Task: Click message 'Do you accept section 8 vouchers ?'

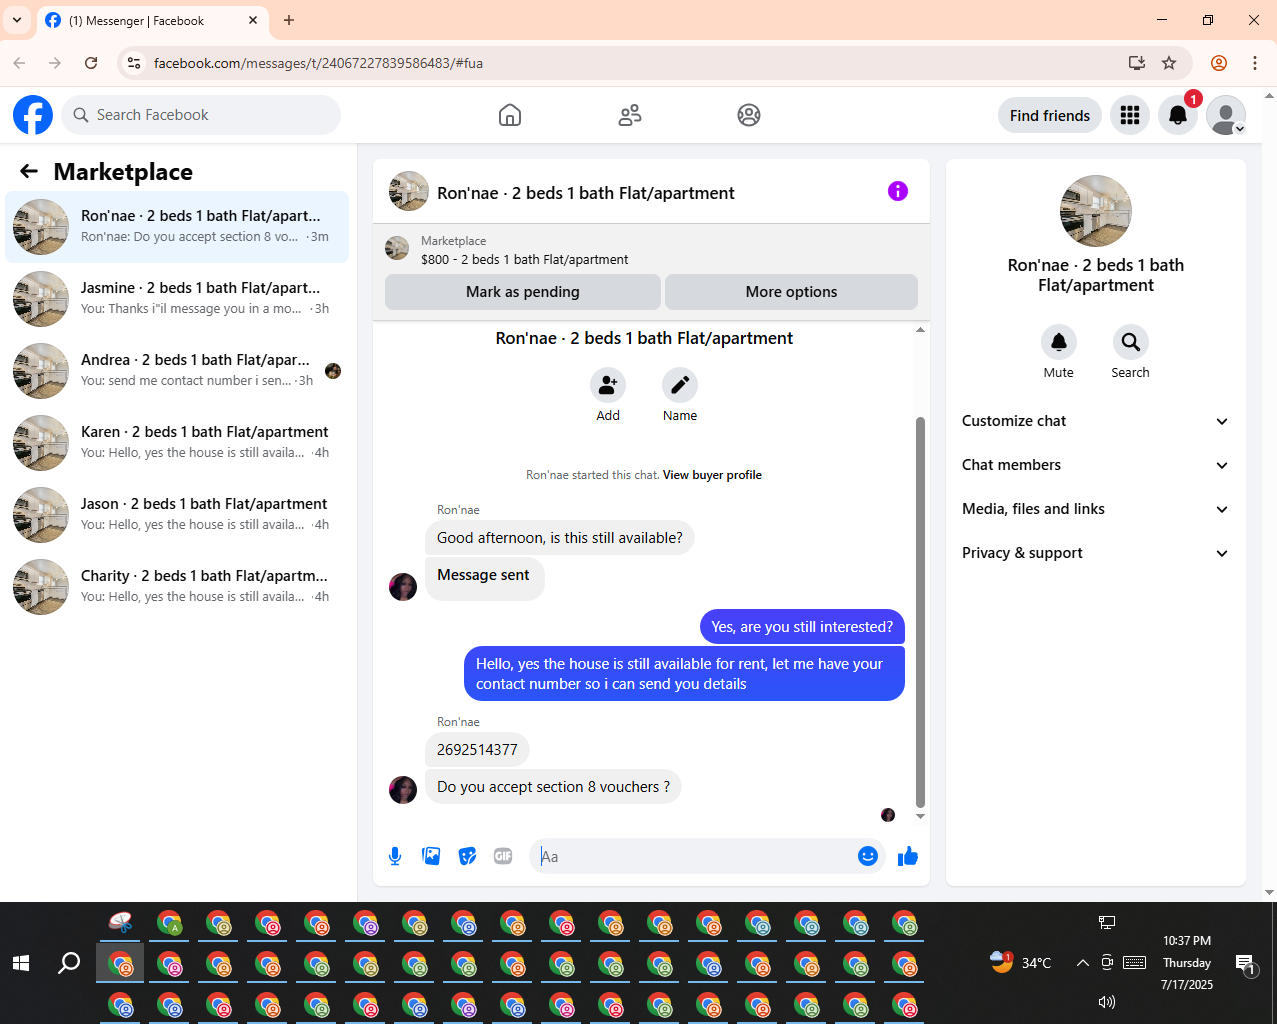Action: (553, 787)
